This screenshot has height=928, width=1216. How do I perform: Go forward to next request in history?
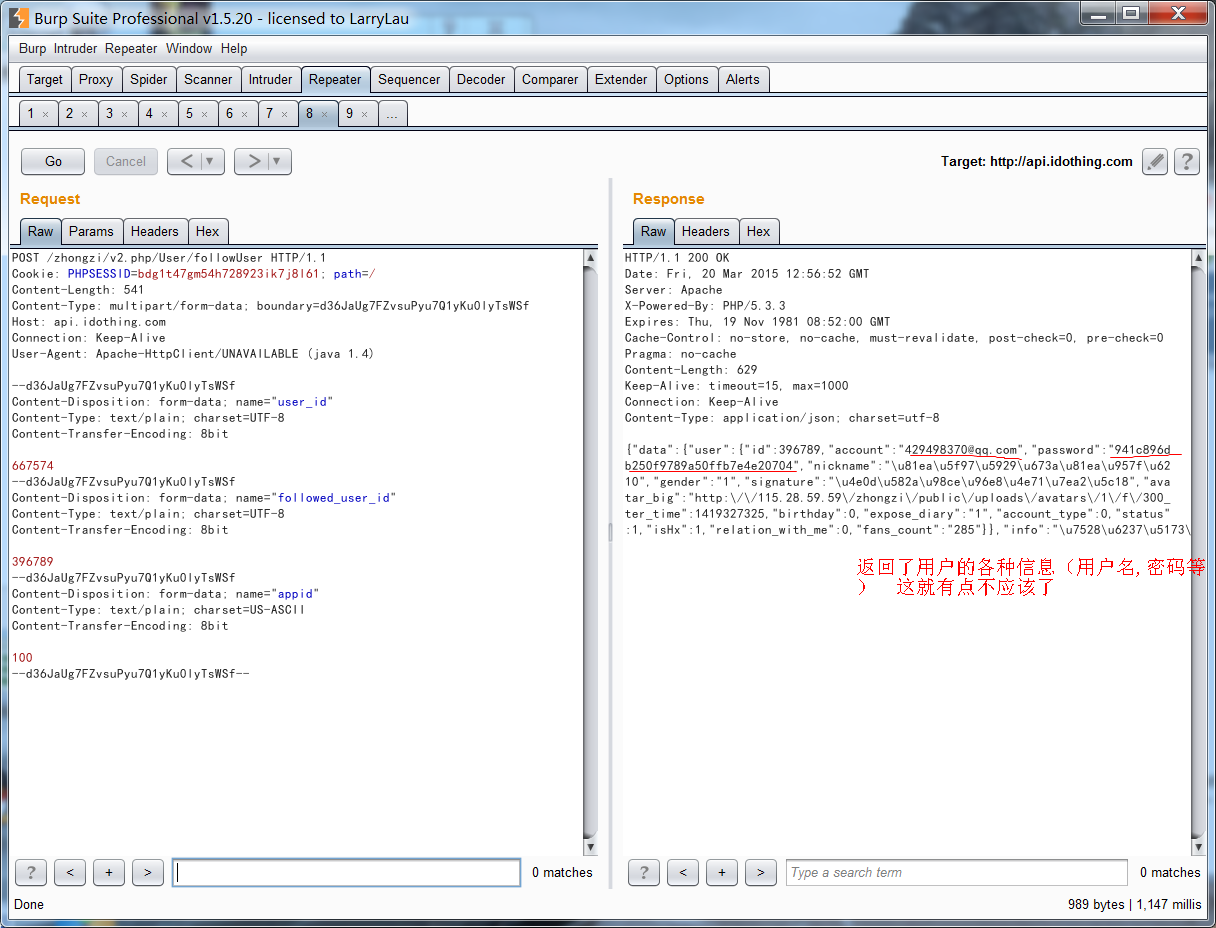coord(252,161)
